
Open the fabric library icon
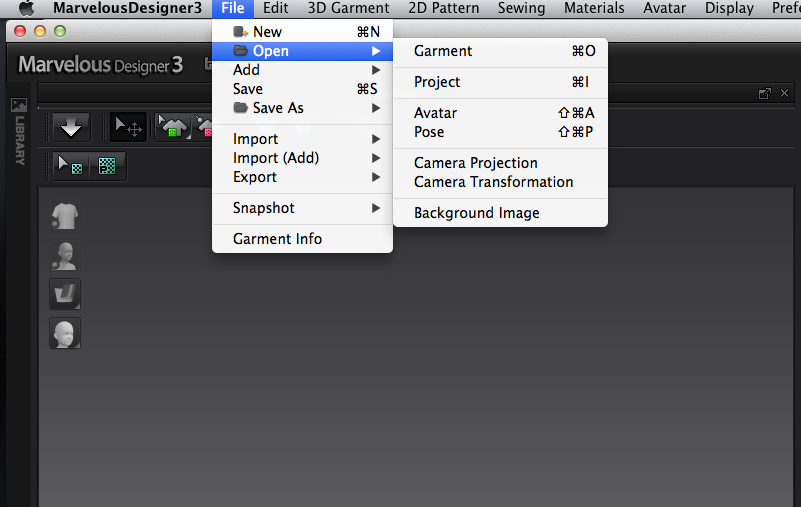(x=65, y=294)
